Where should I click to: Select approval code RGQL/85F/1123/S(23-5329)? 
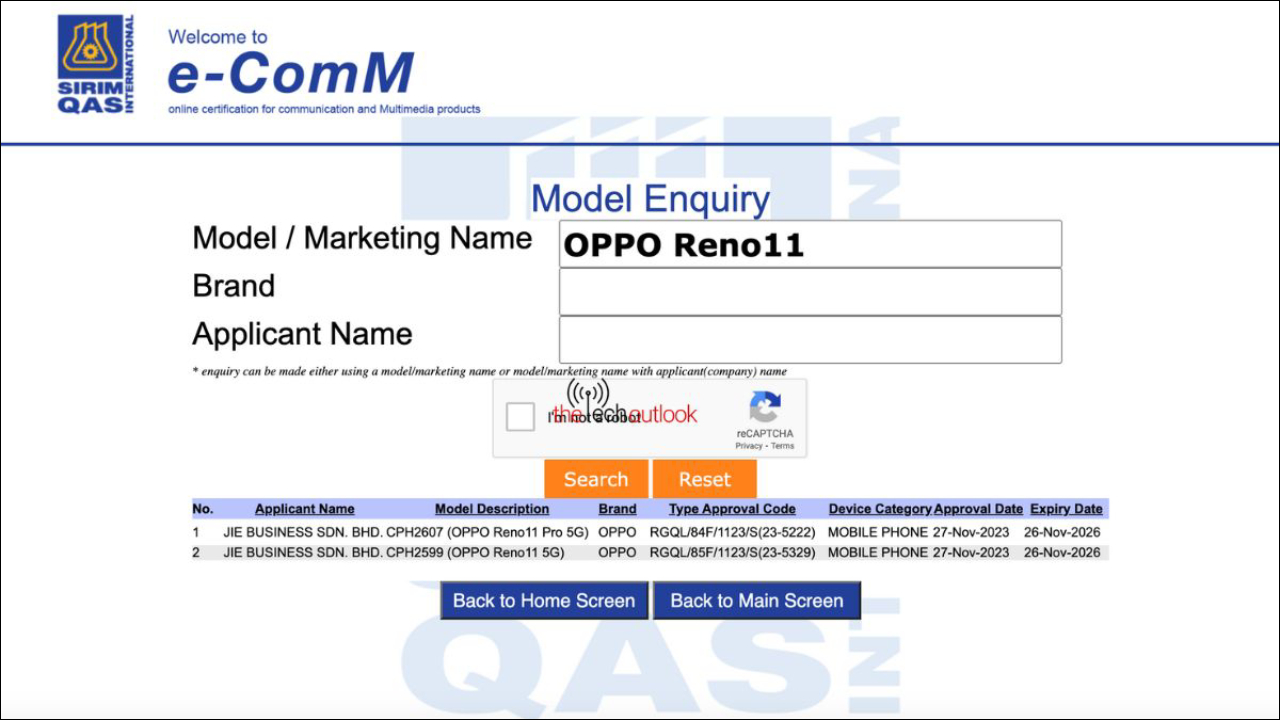pyautogui.click(x=732, y=552)
